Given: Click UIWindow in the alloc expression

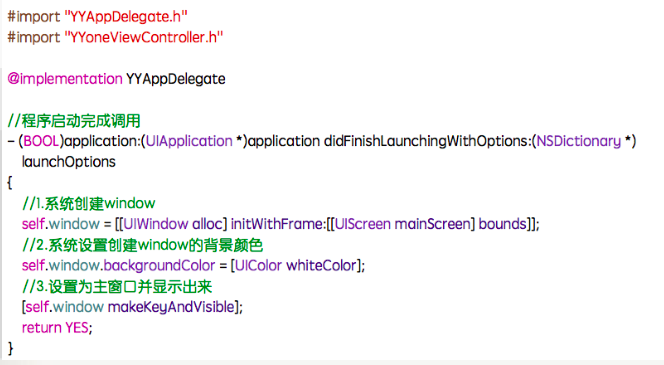Looking at the screenshot, I should pyautogui.click(x=156, y=224).
